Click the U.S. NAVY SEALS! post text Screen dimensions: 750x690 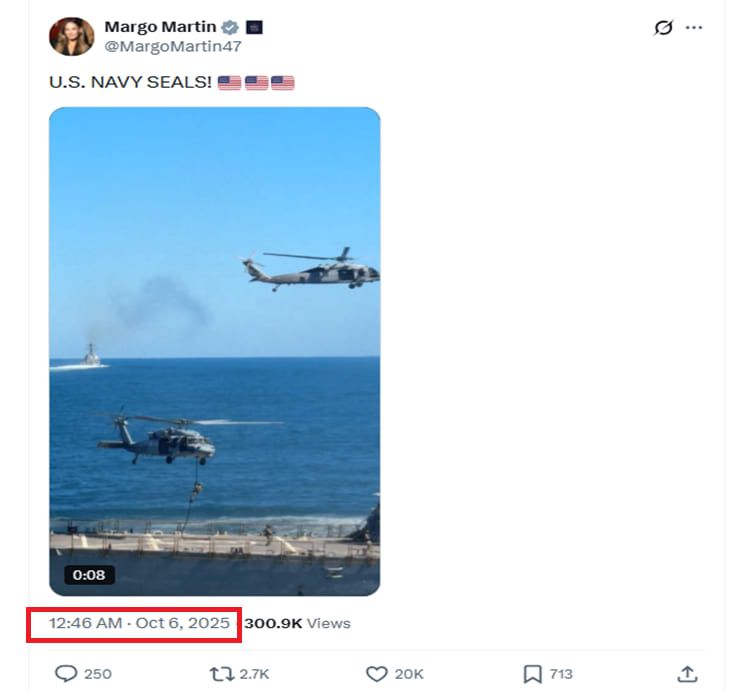coord(130,82)
